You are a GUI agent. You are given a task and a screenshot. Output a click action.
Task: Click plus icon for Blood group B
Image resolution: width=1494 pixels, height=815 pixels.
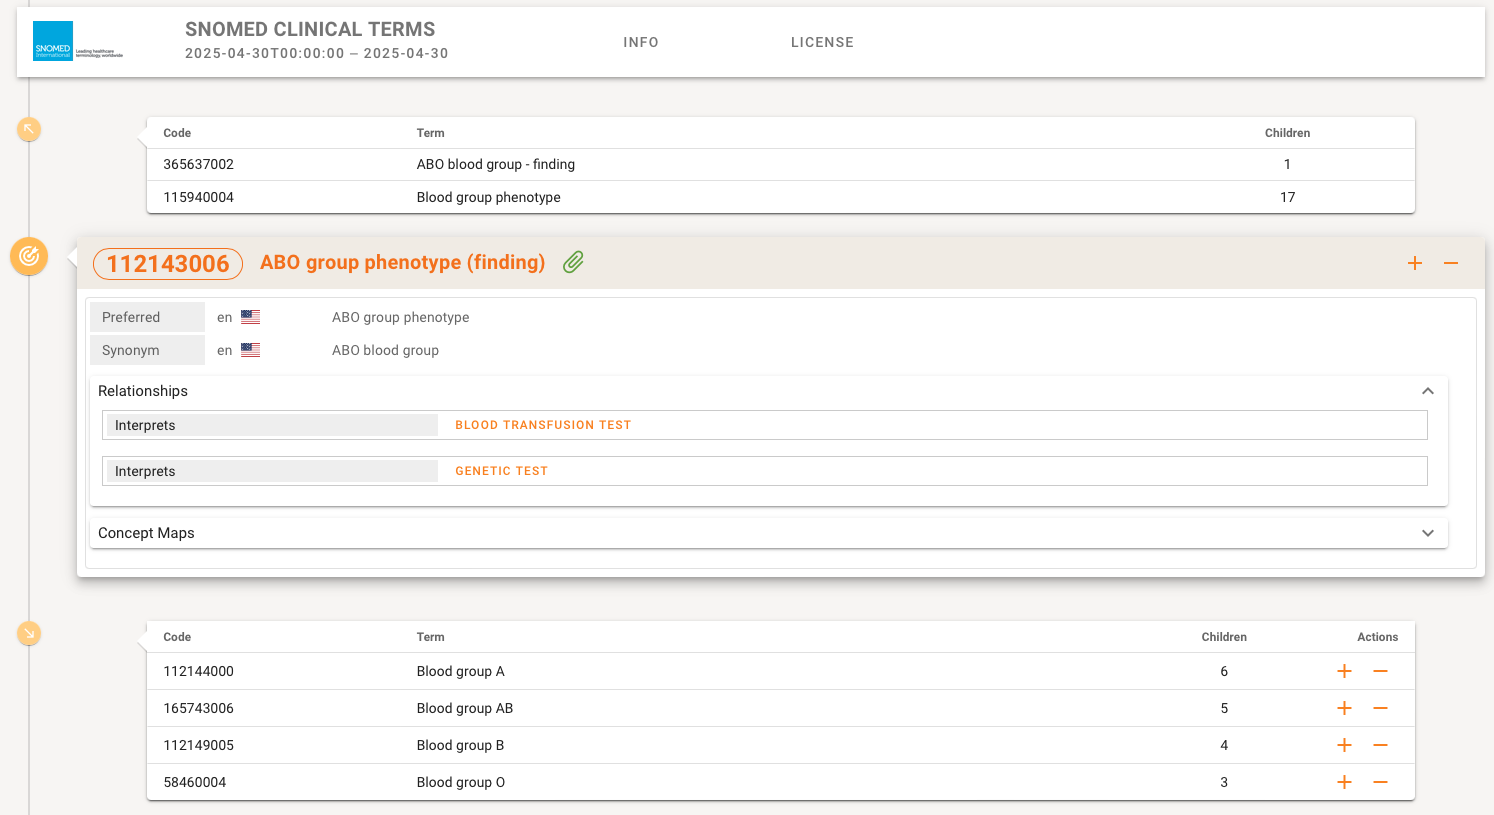1344,745
